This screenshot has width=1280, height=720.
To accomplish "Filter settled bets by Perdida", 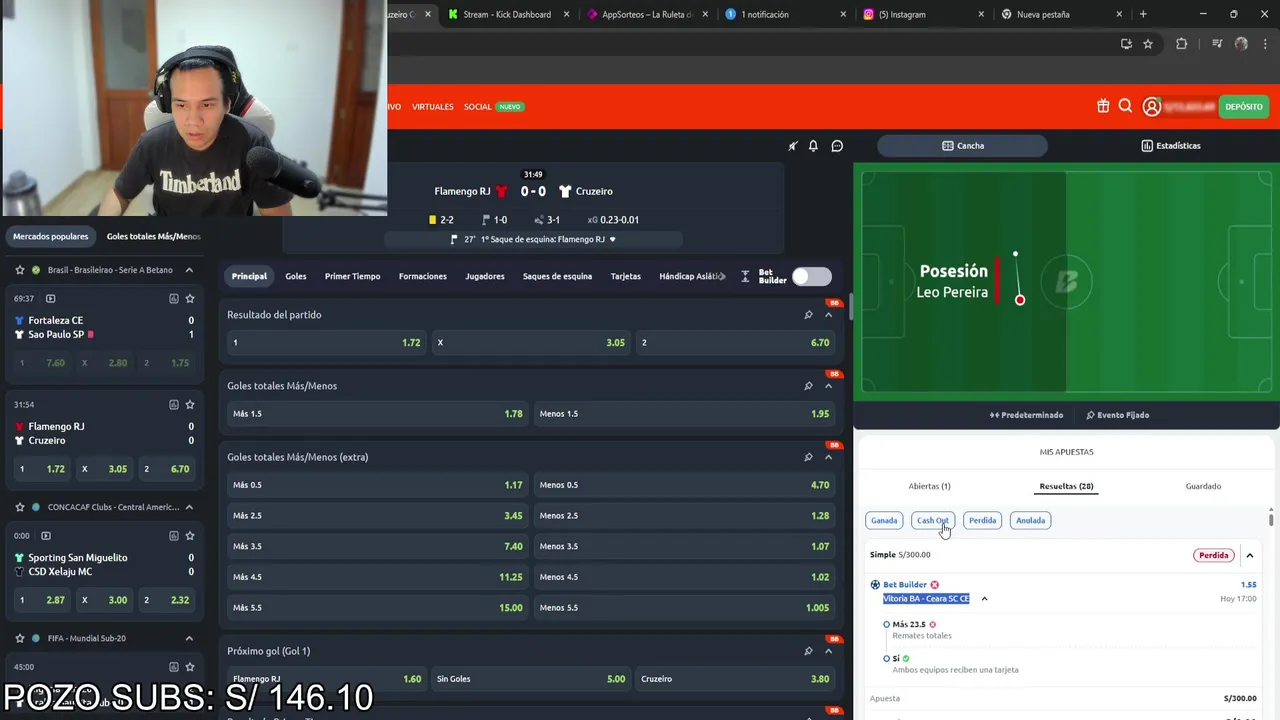I will [x=982, y=520].
